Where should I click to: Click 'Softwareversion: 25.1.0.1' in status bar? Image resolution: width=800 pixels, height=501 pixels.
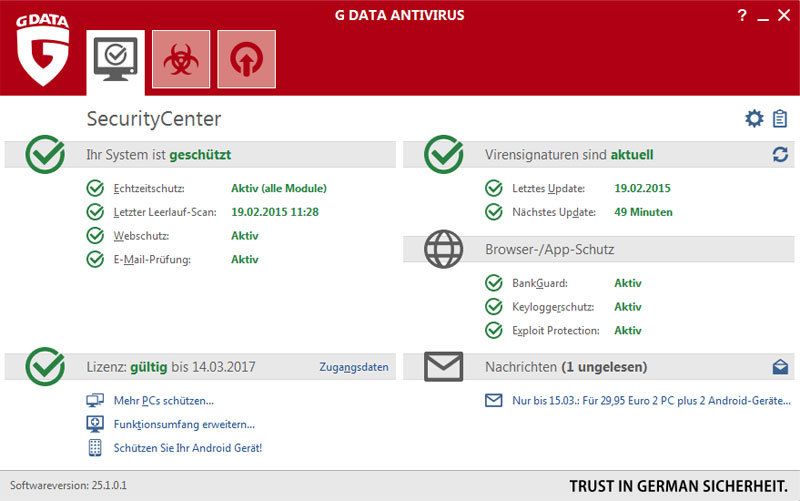click(68, 485)
